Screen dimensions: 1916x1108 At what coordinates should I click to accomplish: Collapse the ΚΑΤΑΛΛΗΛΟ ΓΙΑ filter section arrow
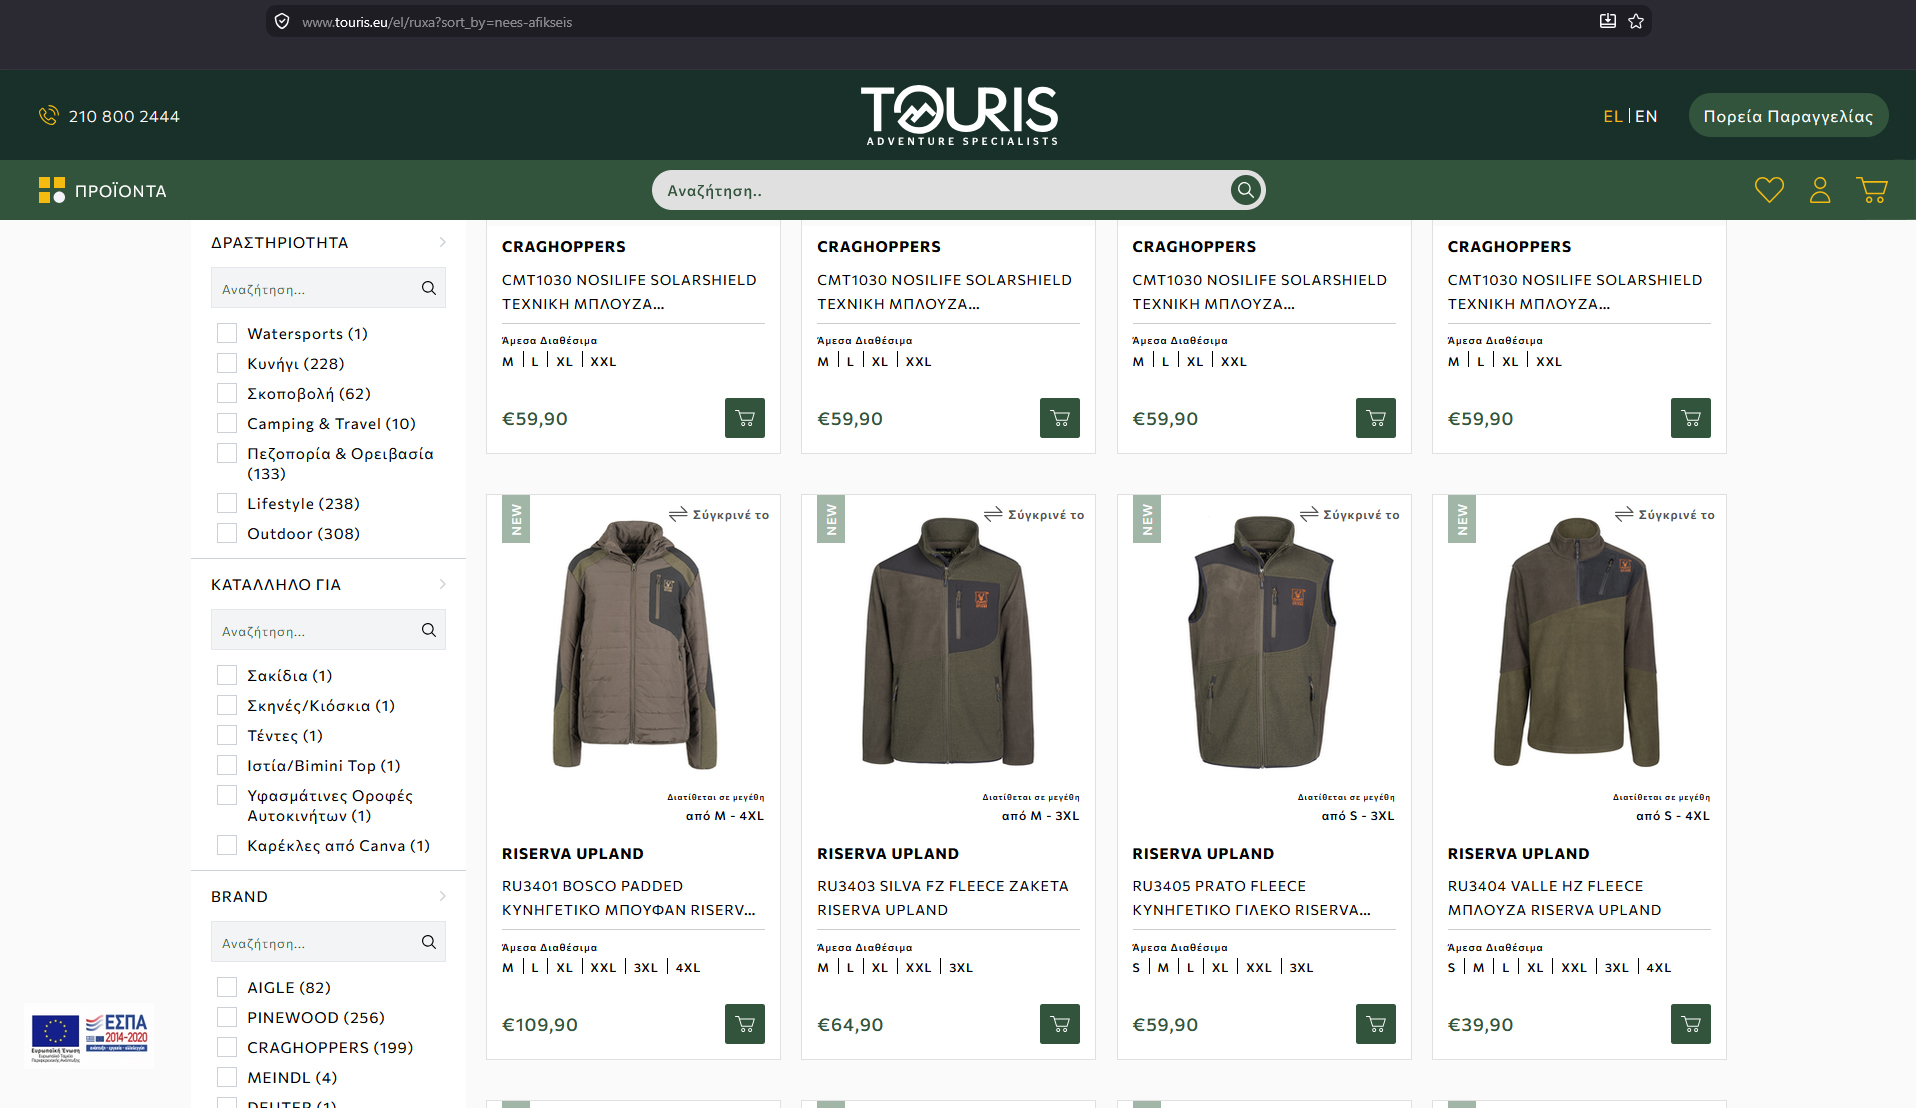click(x=442, y=584)
